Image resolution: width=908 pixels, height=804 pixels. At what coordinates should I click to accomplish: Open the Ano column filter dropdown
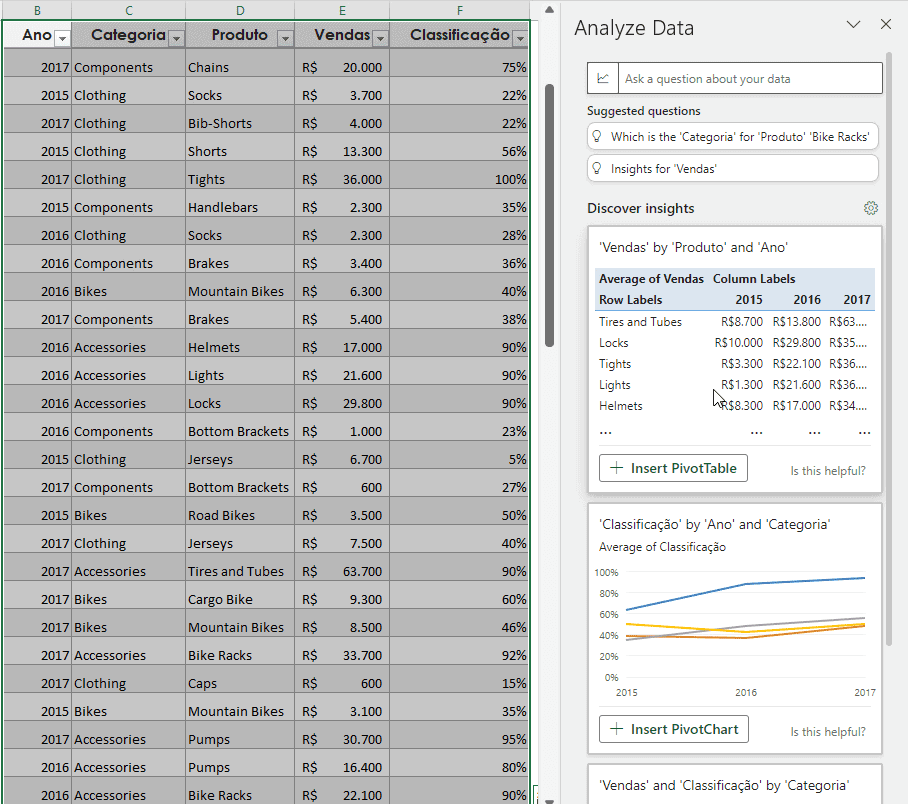62,38
